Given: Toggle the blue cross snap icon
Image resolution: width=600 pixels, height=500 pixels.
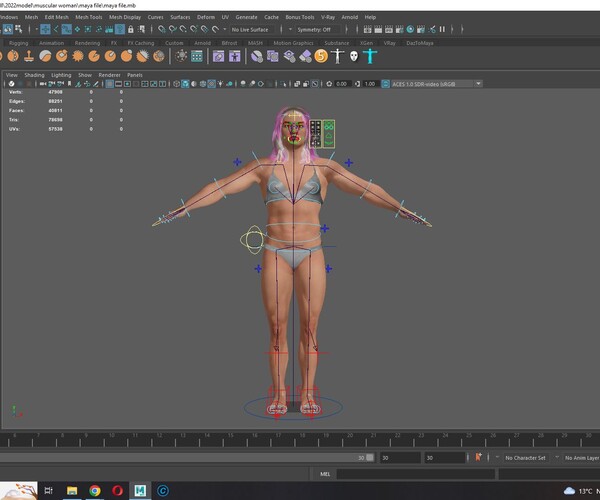Looking at the screenshot, I should pos(45,29).
